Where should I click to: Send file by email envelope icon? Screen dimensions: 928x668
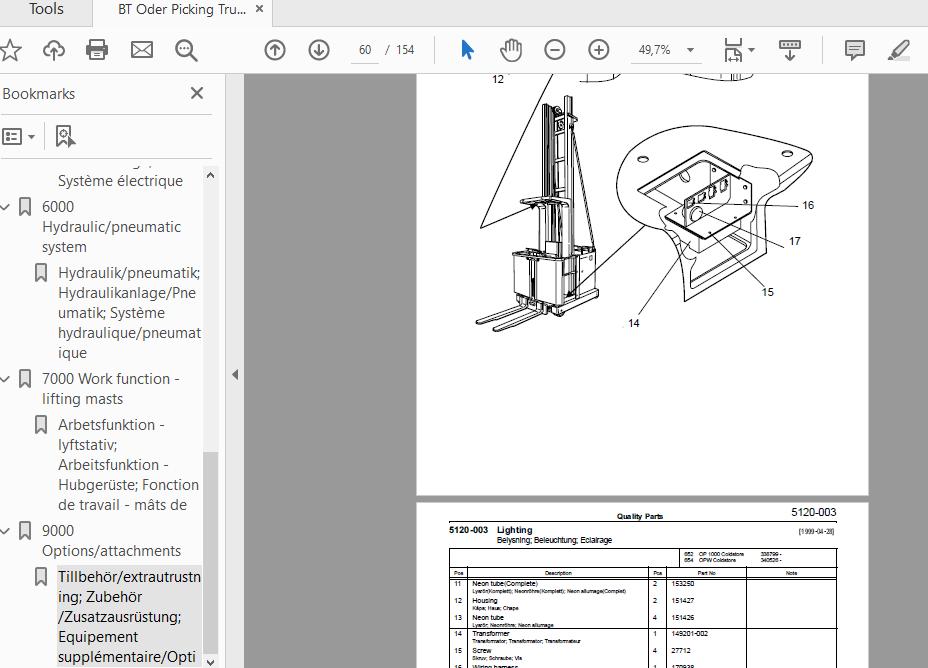click(x=141, y=50)
